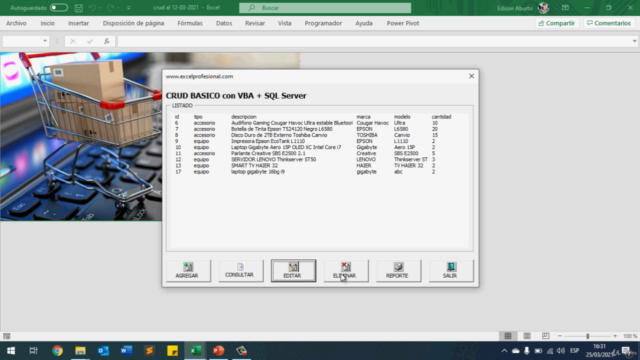Viewport: 640px width, 360px height.
Task: Select row 12 SERVIDOR LENOVO Thinkserver
Action: point(319,160)
